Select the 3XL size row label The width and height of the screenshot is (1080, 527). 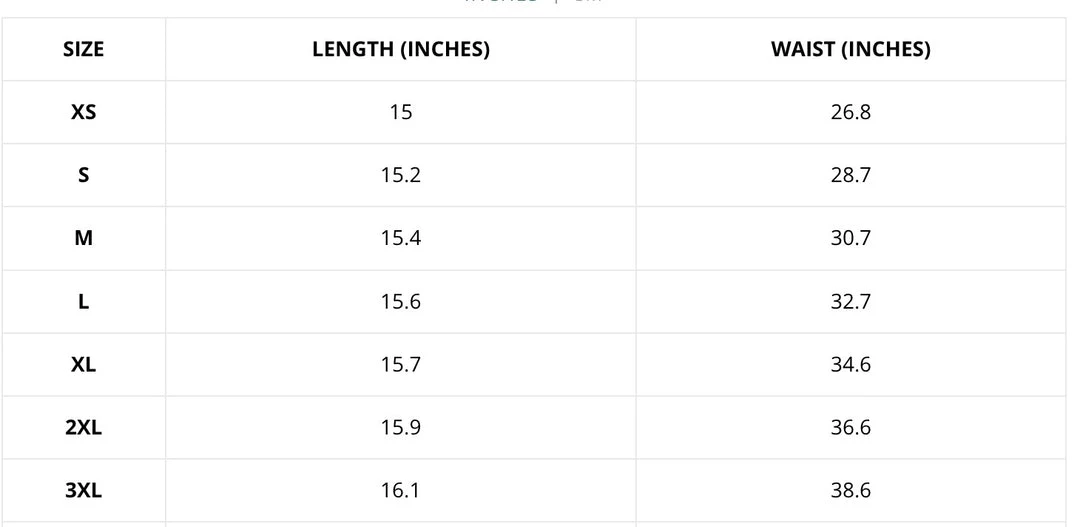[x=83, y=490]
